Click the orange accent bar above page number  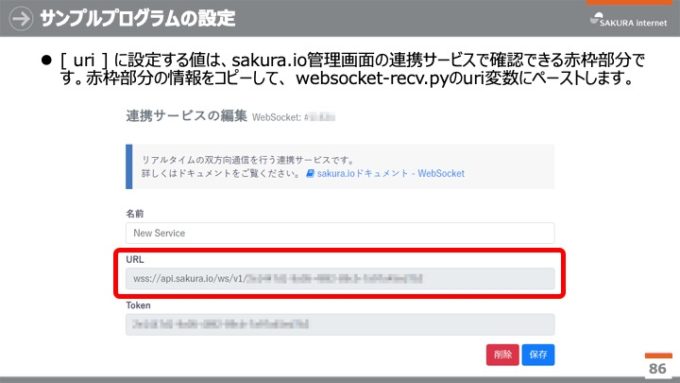[x=658, y=356]
